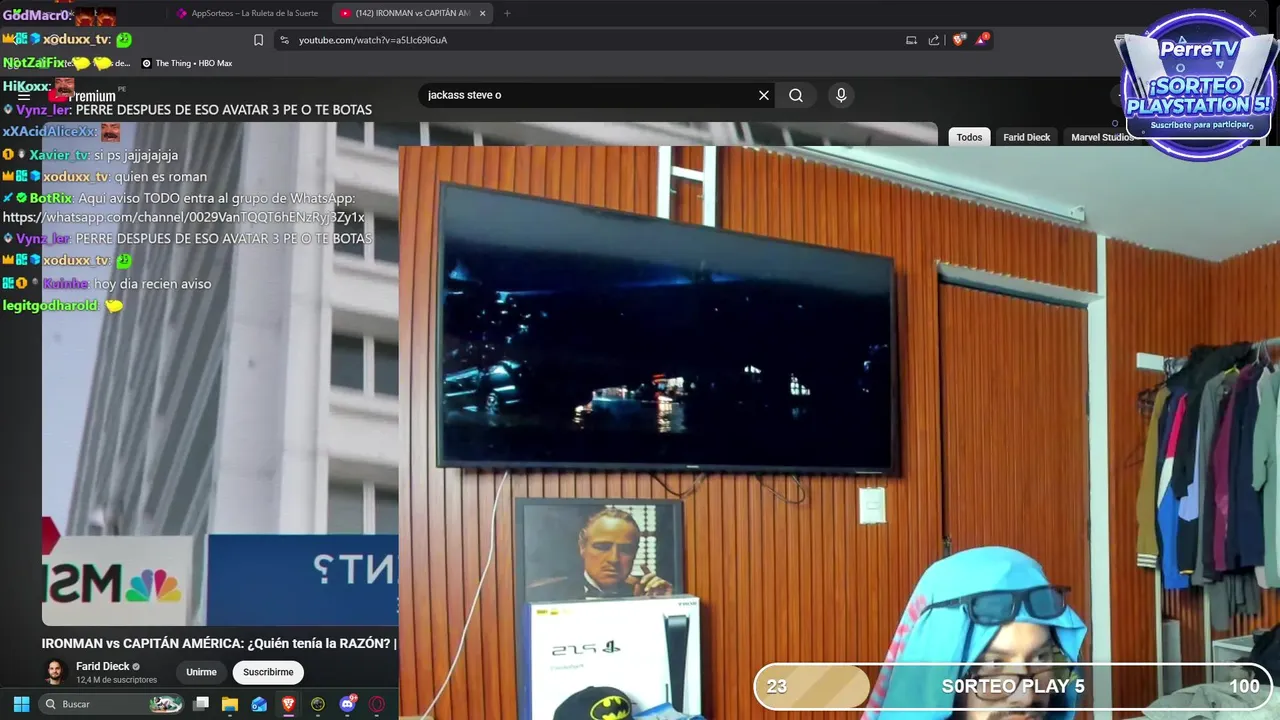
Task: Click the install/cast screen icon in the address bar
Action: [x=911, y=40]
